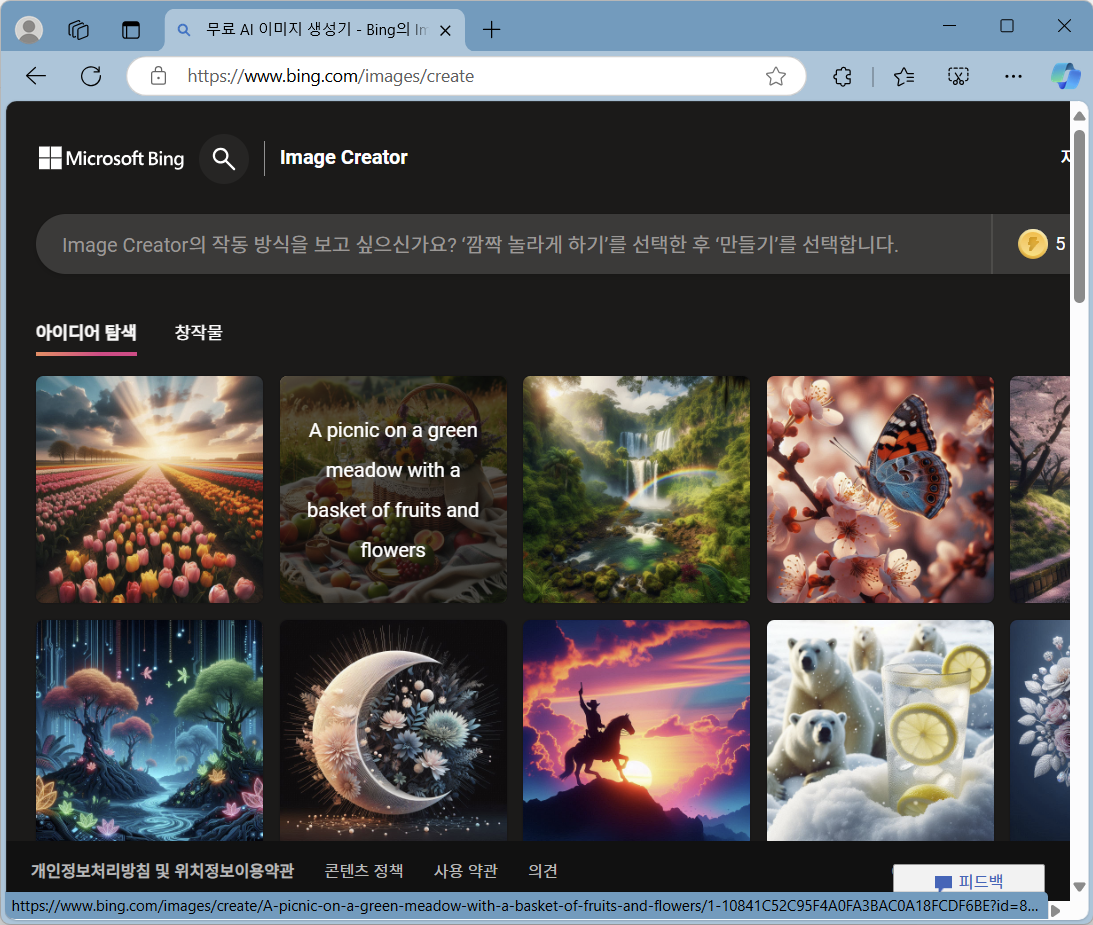Screen dimensions: 1093x925
Task: Navigate back with the arrow icon
Action: [36, 76]
